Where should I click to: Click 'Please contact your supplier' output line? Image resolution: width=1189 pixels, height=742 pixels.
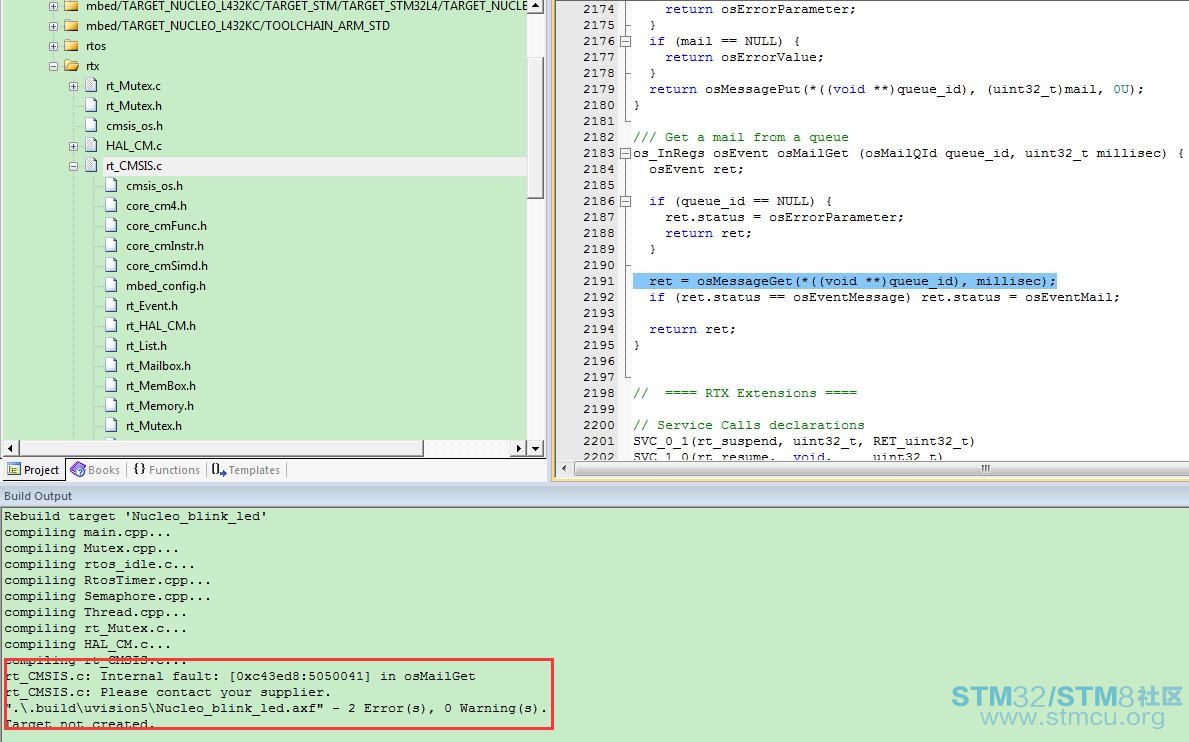pyautogui.click(x=168, y=692)
